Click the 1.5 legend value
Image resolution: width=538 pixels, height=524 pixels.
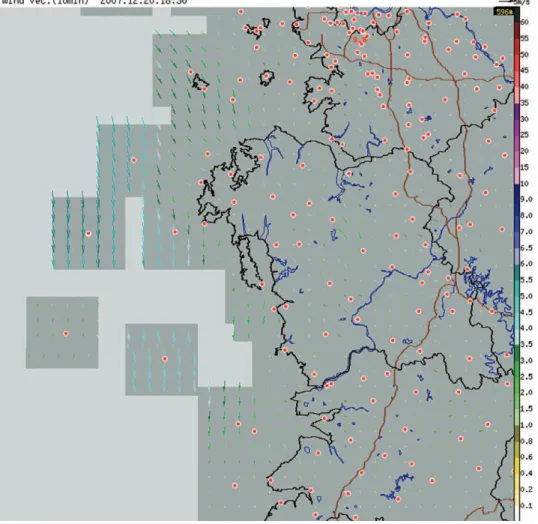point(526,409)
